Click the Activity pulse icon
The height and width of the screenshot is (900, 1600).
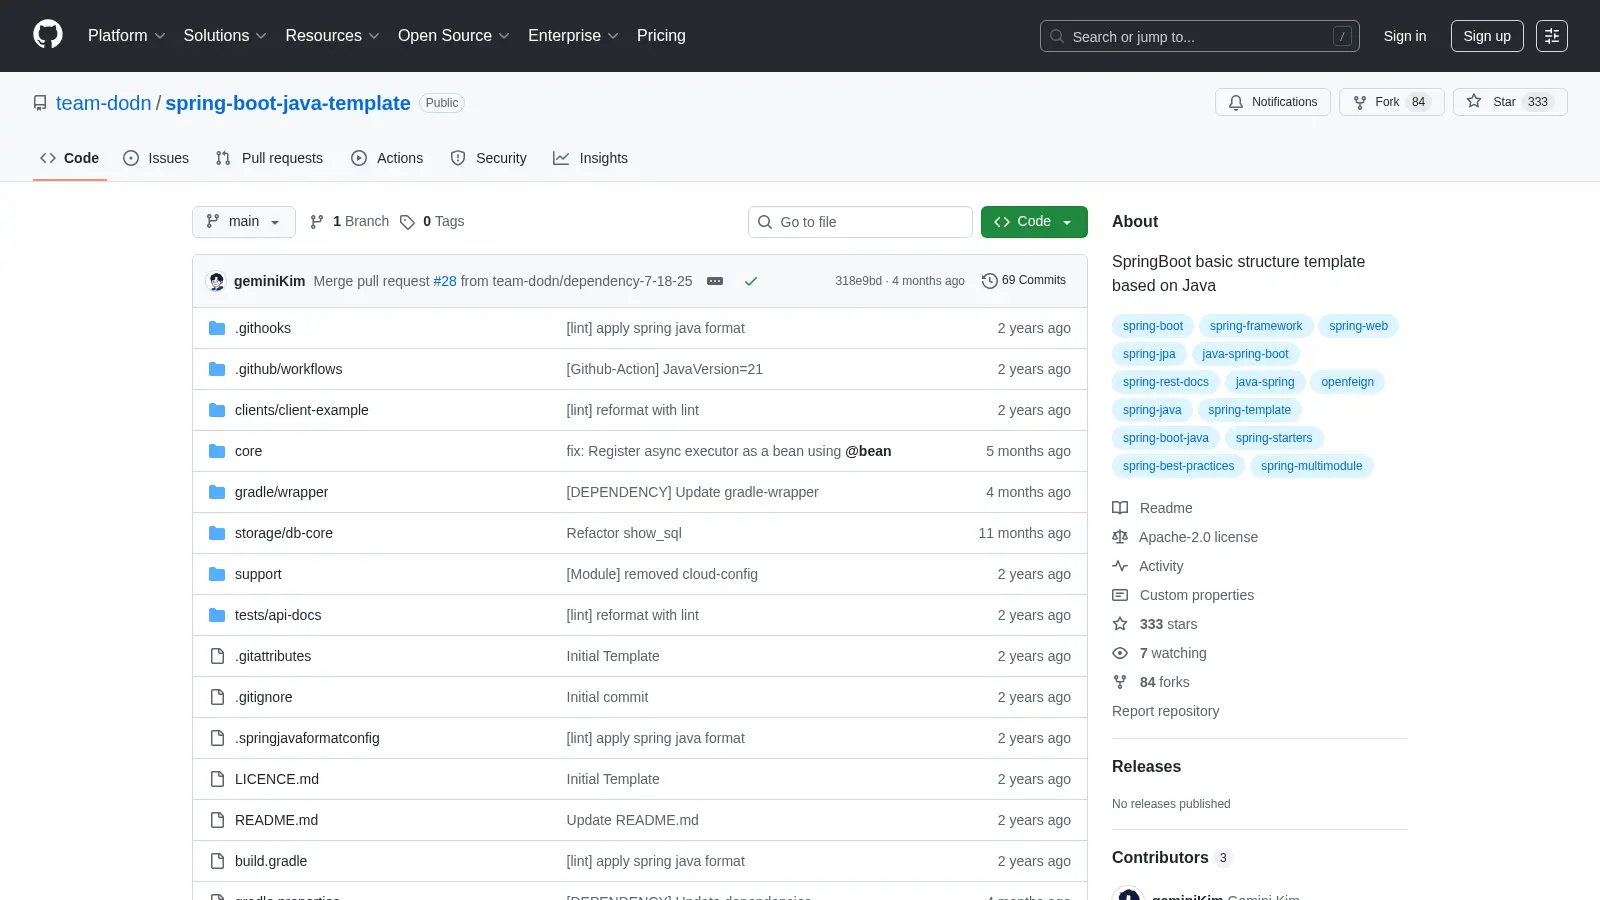pyautogui.click(x=1120, y=566)
